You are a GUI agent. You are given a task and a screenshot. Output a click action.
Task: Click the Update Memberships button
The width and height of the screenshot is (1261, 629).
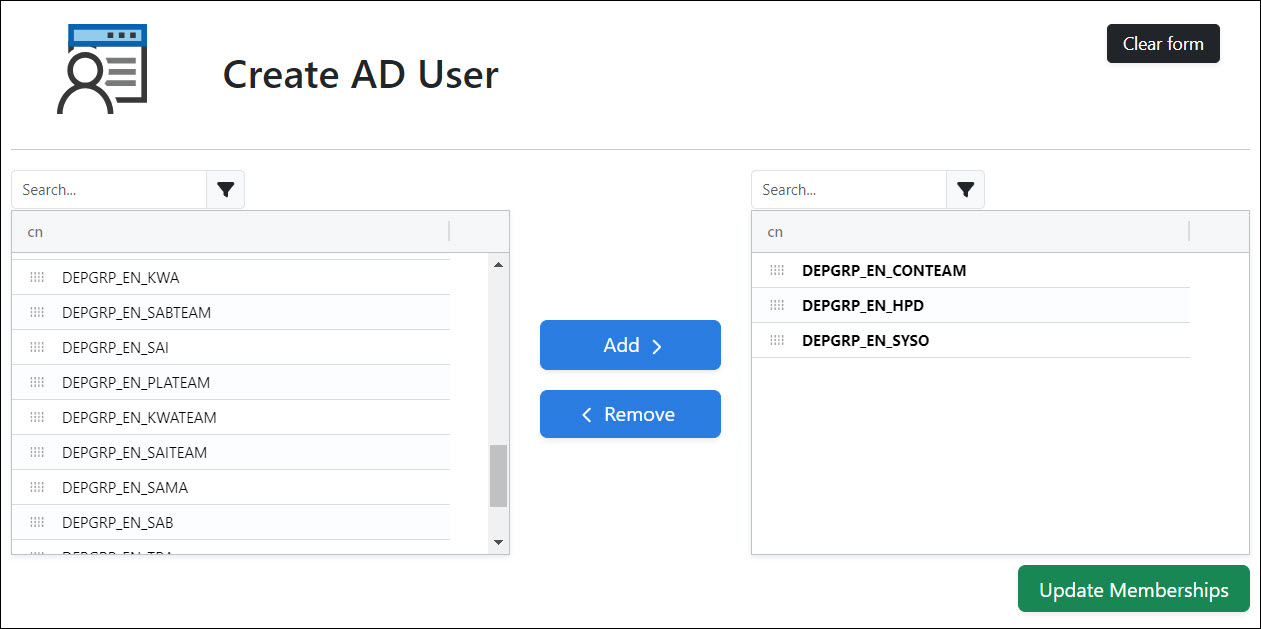point(1133,589)
